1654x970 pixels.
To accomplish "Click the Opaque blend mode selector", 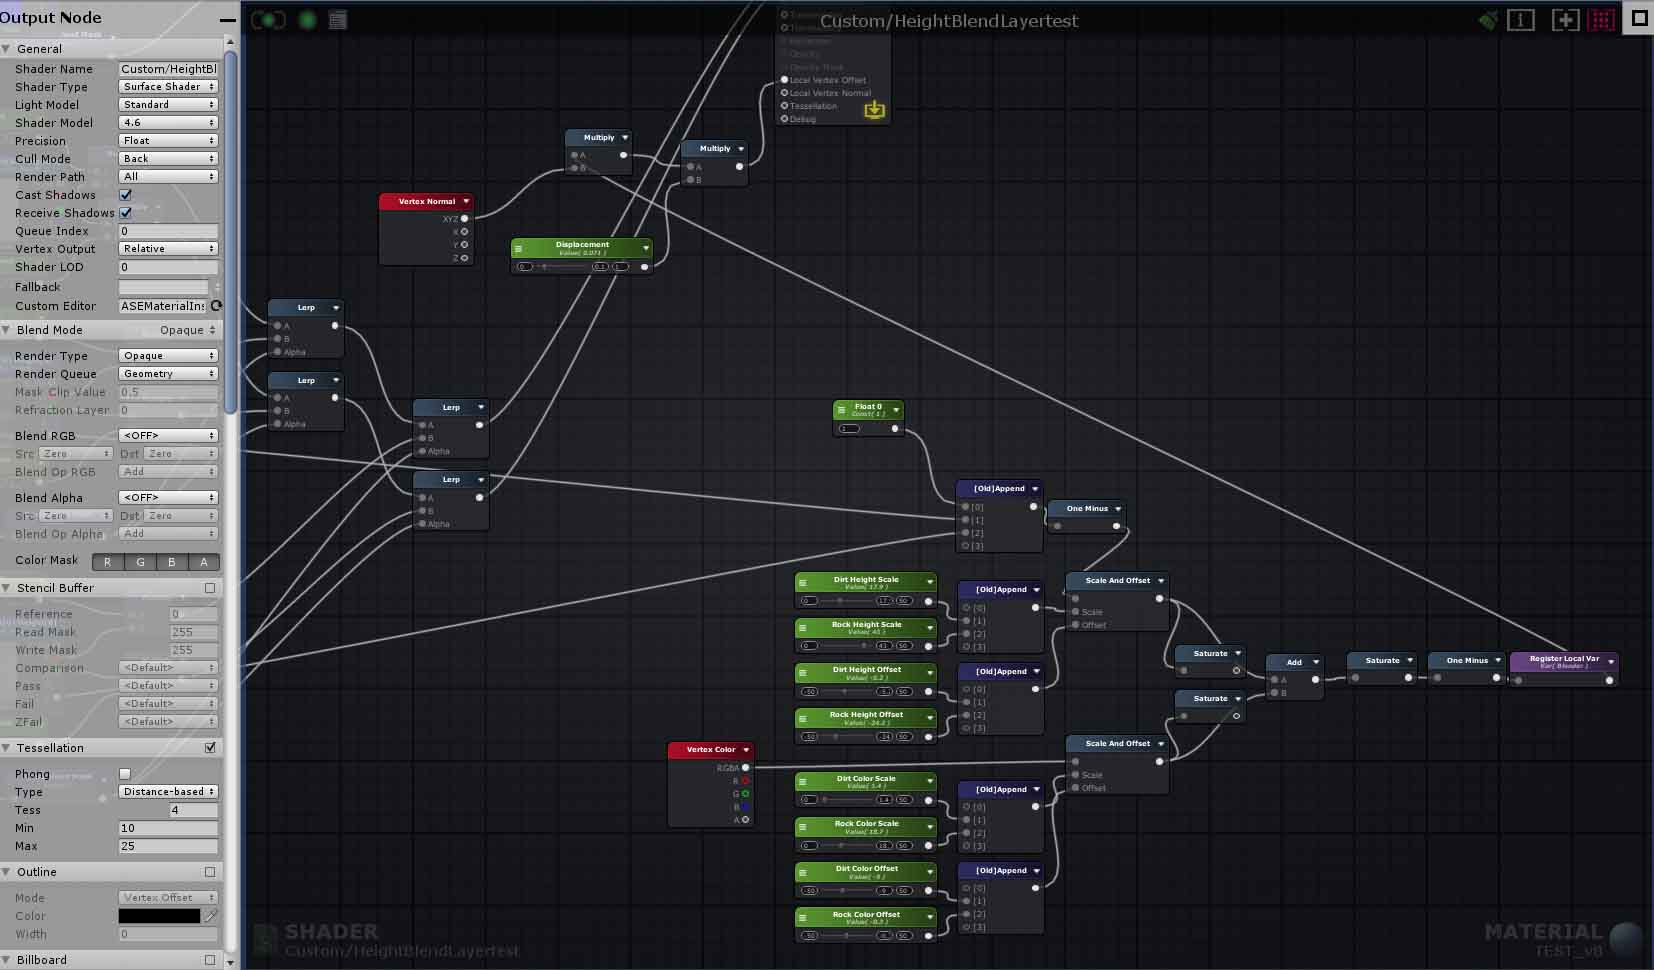I will coord(188,330).
